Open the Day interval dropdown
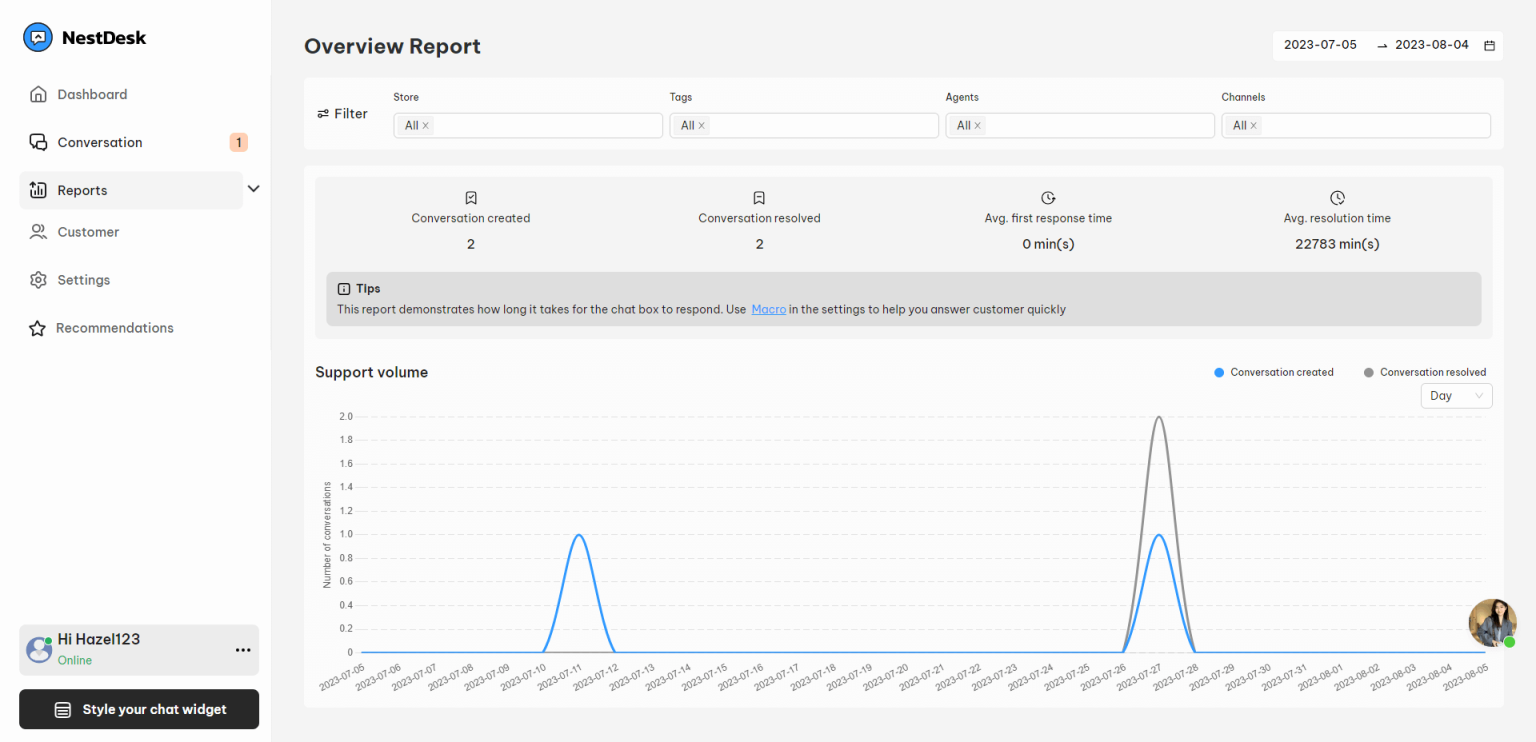The image size is (1536, 742). point(1456,395)
